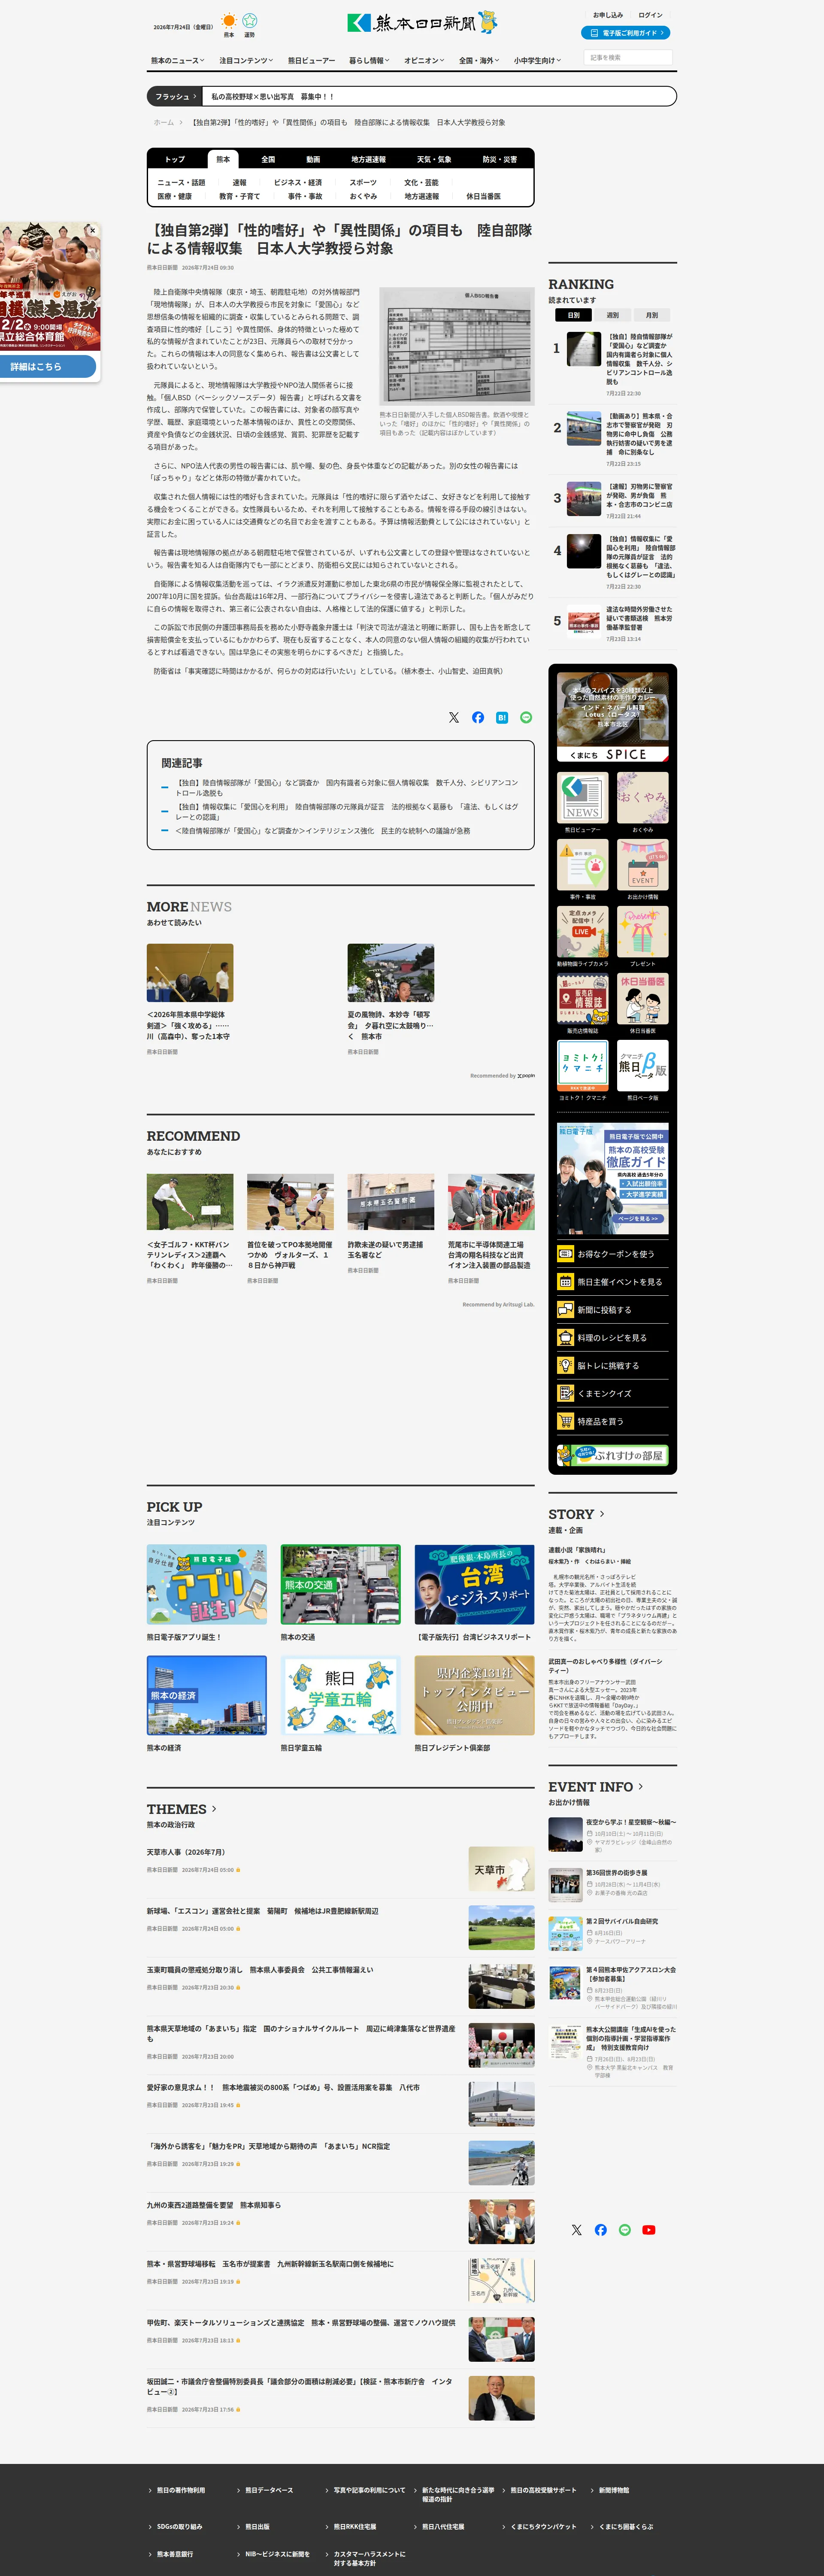Open the ぷれすけの部屋 banner
Screen dimensions: 824x2576
click(613, 1455)
